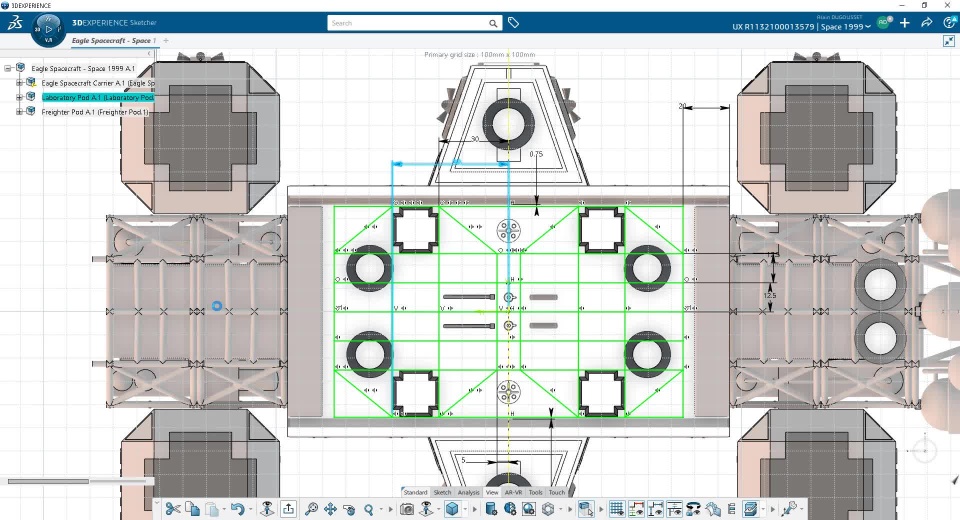
Task: Click the gray hexagon mesh icon
Action: click(548, 509)
